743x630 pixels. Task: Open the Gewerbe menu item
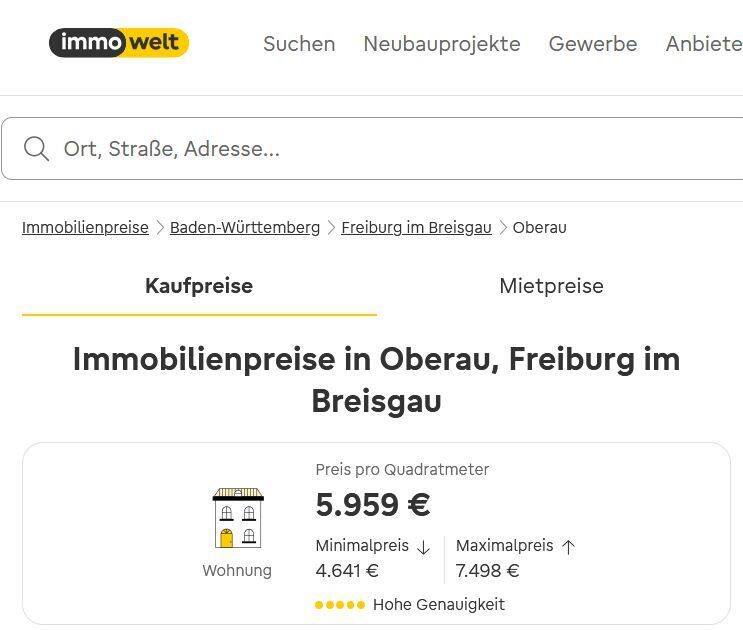click(x=593, y=44)
